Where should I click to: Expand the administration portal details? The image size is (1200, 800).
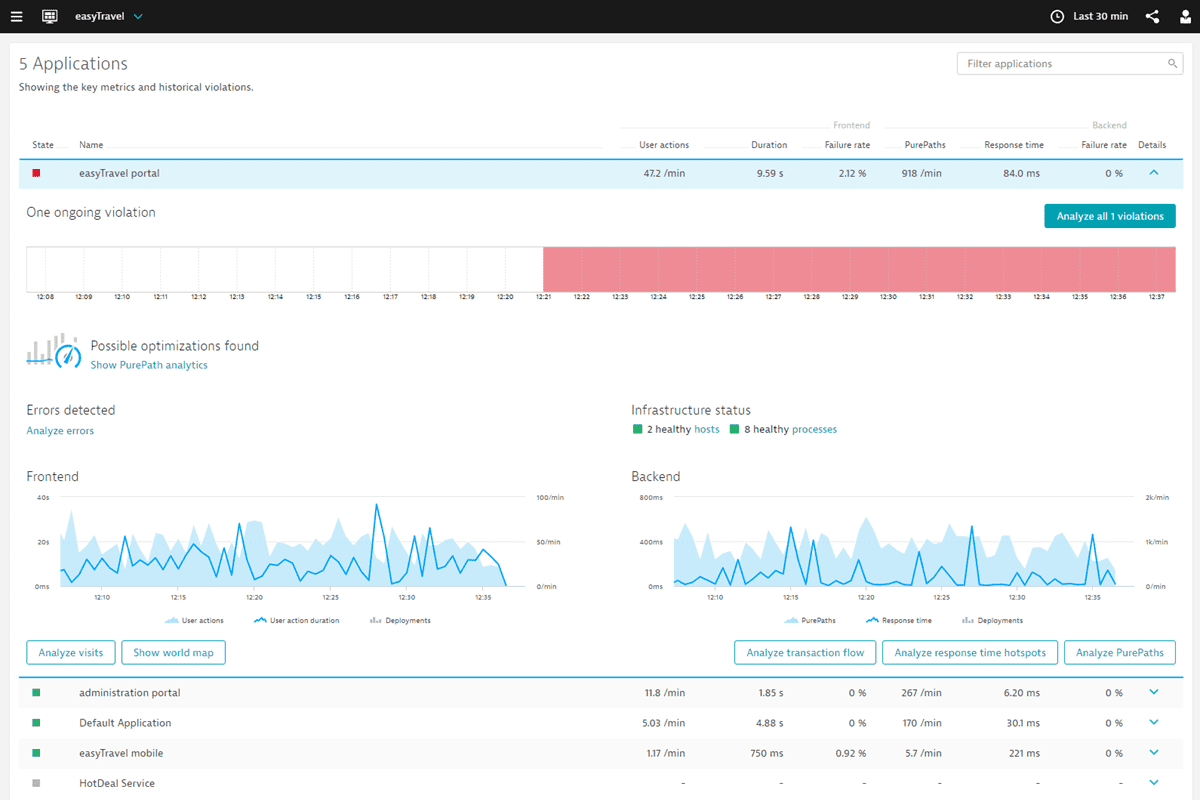(1154, 692)
